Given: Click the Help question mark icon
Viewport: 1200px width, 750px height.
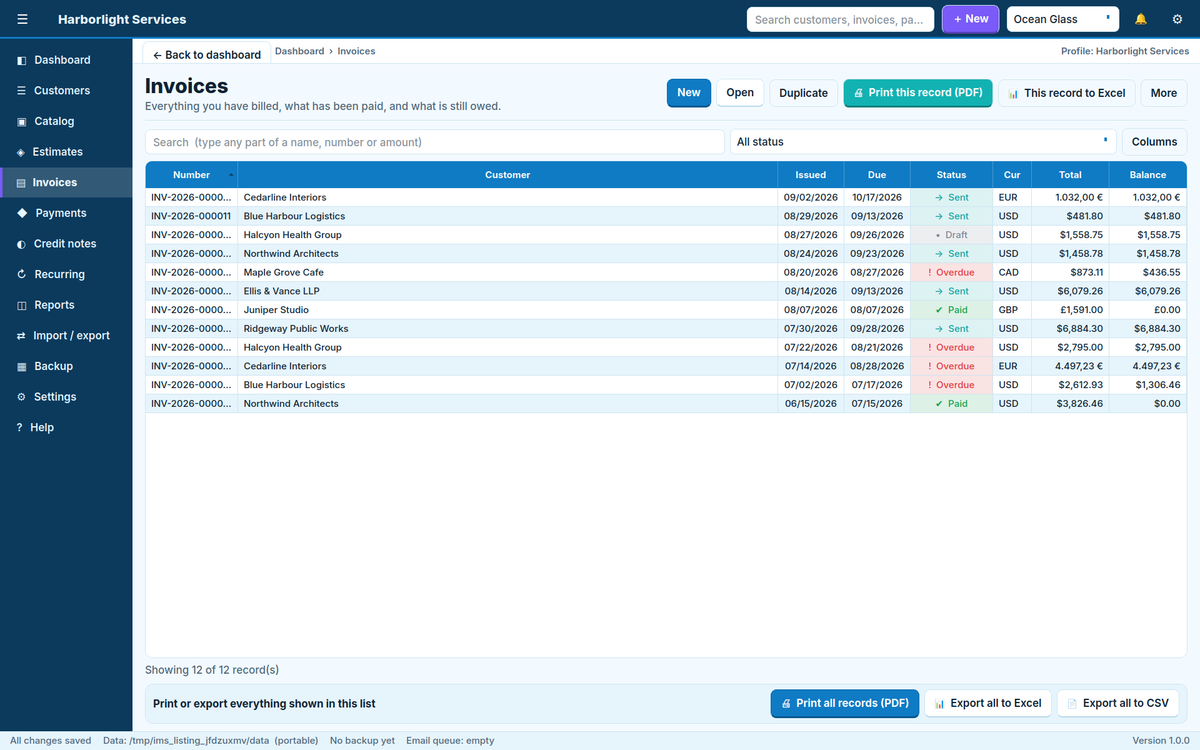Looking at the screenshot, I should click(19, 427).
